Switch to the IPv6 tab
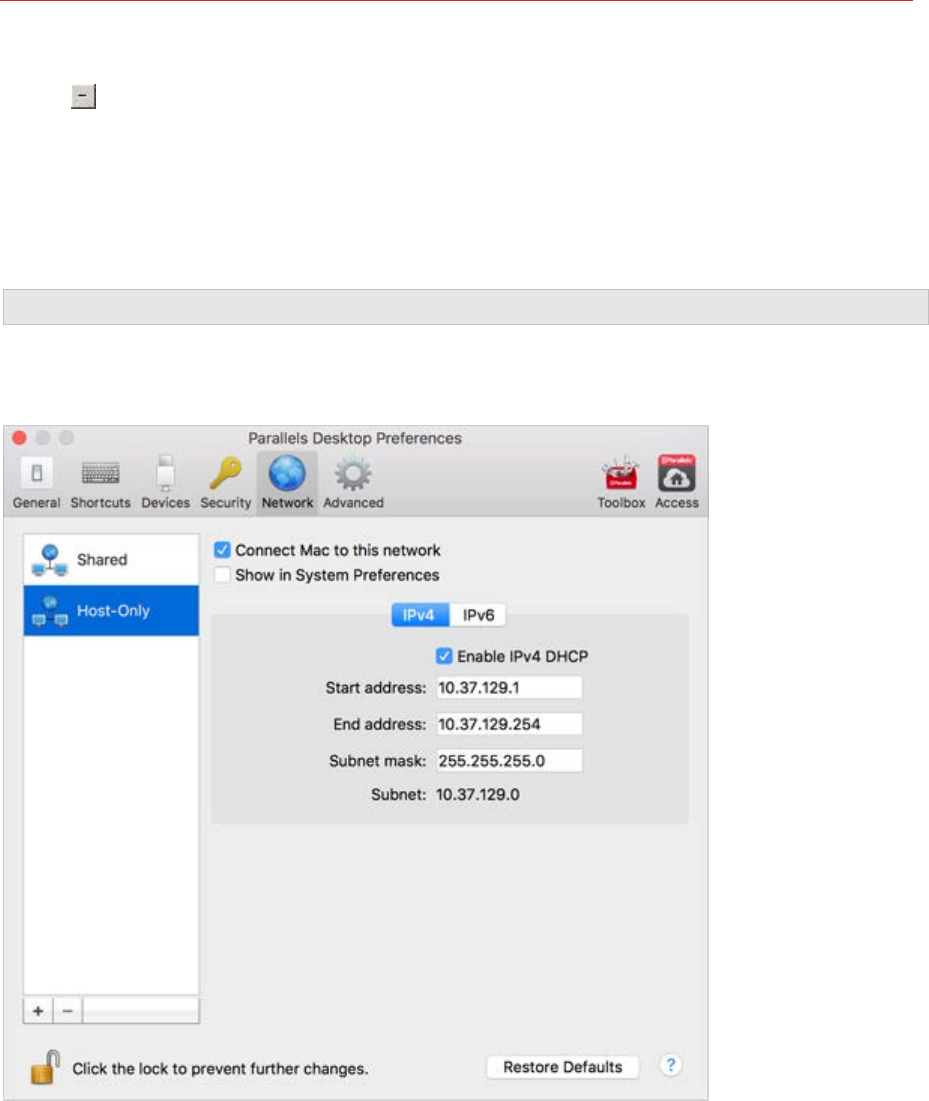Image resolution: width=929 pixels, height=1101 pixels. coord(478,615)
